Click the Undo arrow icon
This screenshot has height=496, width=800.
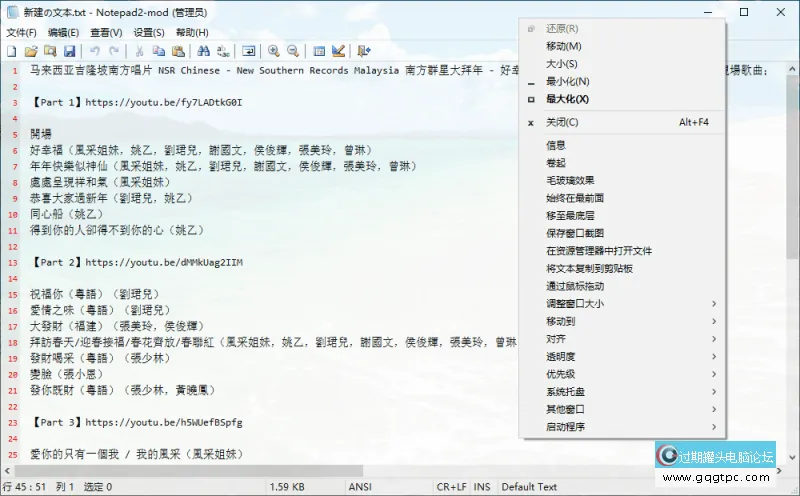point(94,51)
